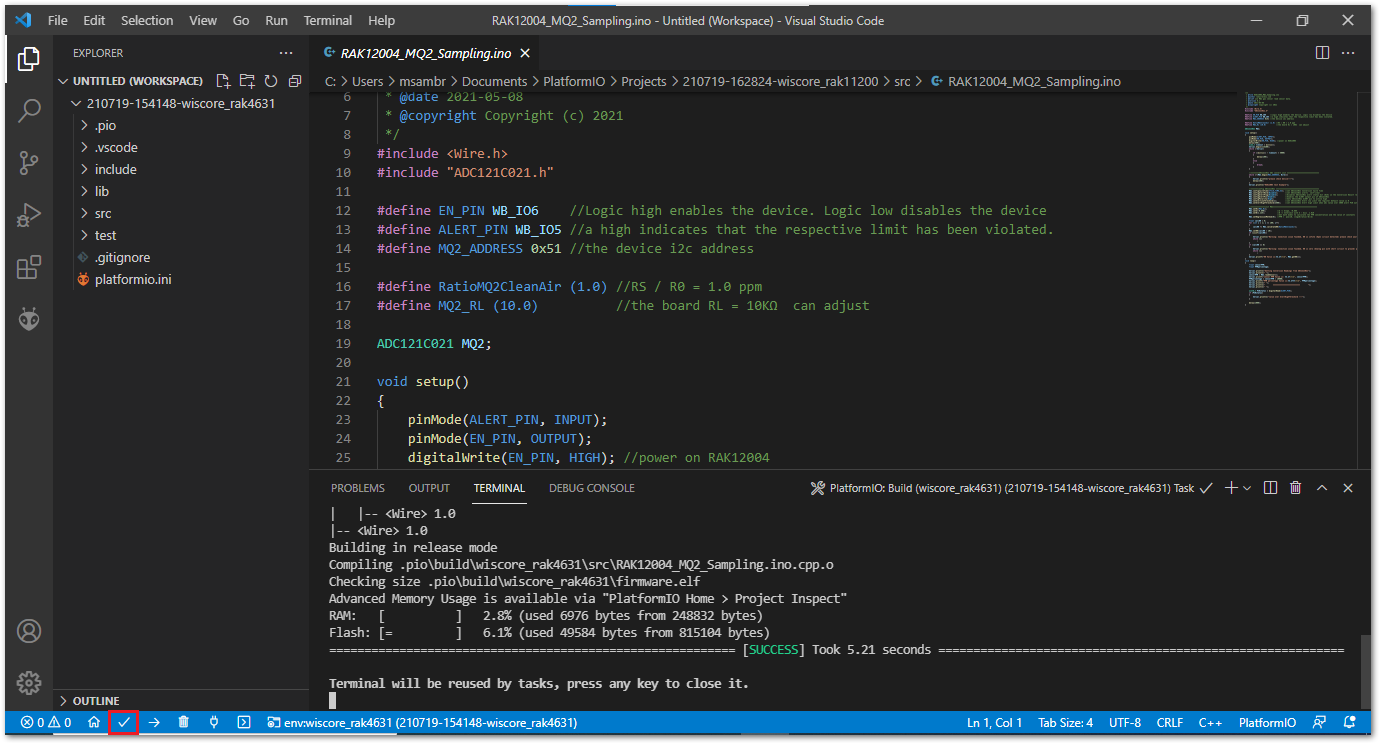The height and width of the screenshot is (744, 1380).
Task: Open PlatformIO new terminal status bar icon
Action: pos(243,722)
